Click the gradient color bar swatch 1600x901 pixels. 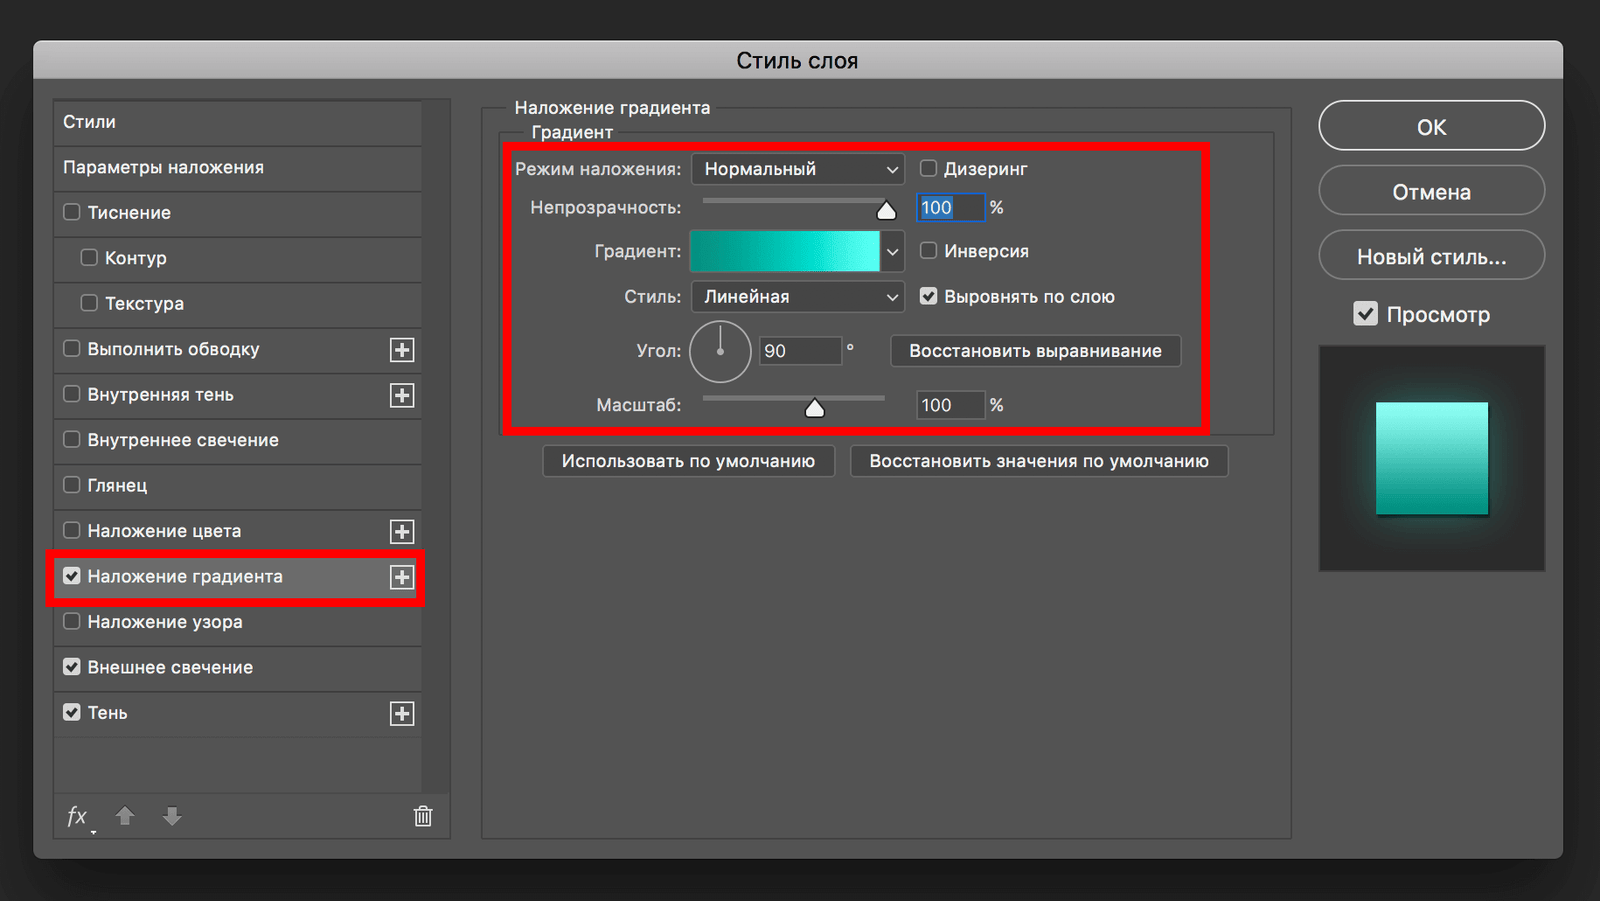[785, 252]
